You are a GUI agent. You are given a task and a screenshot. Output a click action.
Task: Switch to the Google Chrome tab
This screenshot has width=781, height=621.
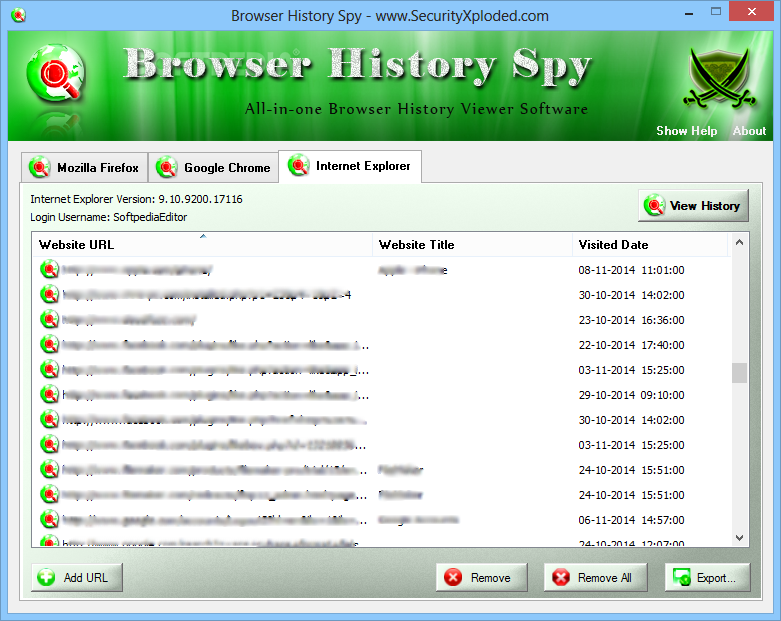[x=213, y=167]
